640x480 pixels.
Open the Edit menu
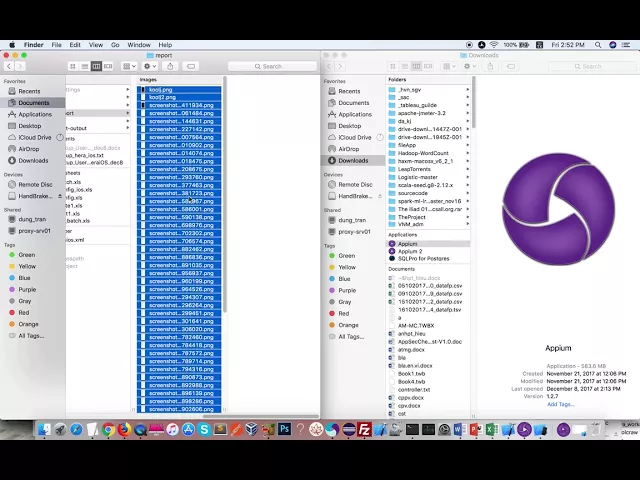coord(75,45)
